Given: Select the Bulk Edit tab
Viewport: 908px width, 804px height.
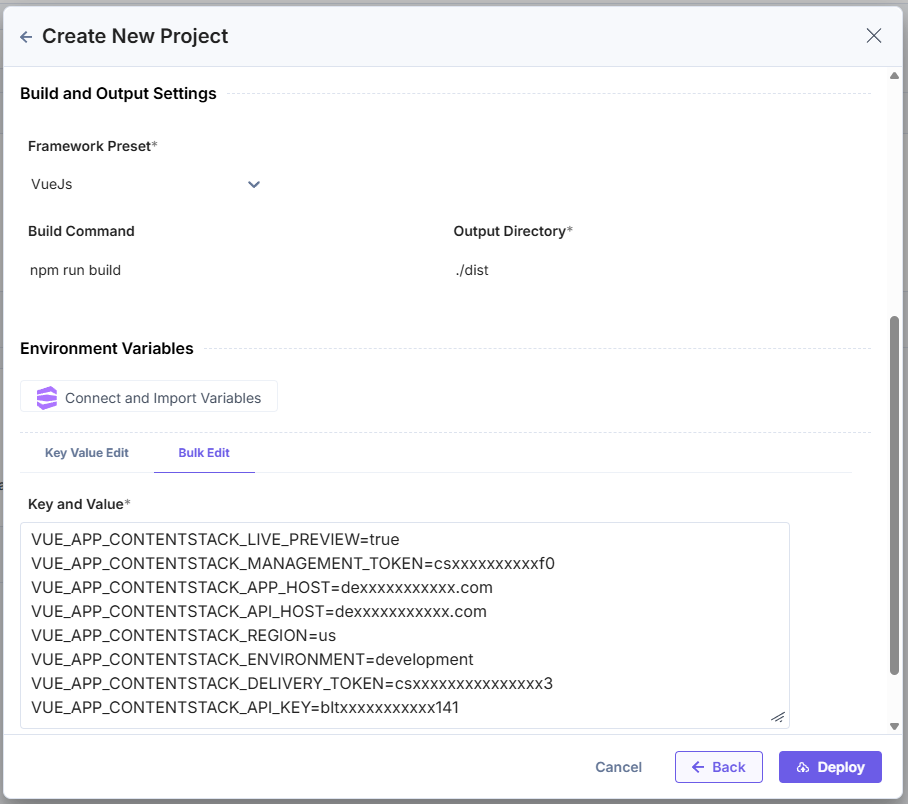Looking at the screenshot, I should [x=204, y=452].
